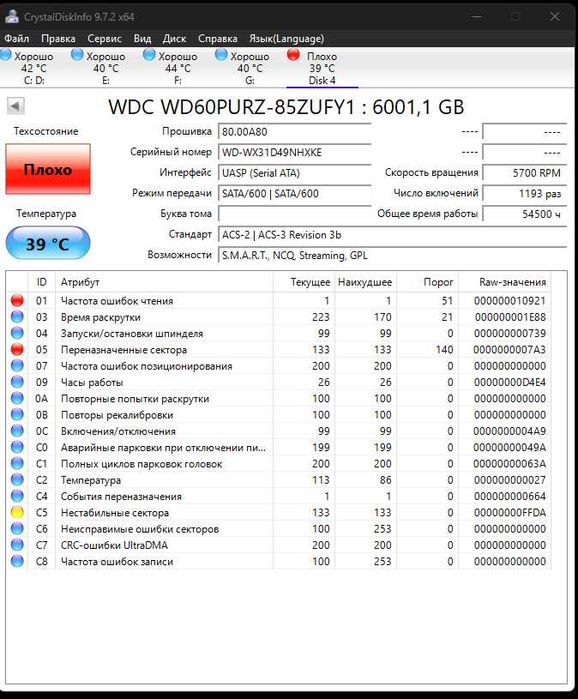Screen dimensions: 578x699
Task: Click raw value 0000000007A3
Action: tap(509, 350)
